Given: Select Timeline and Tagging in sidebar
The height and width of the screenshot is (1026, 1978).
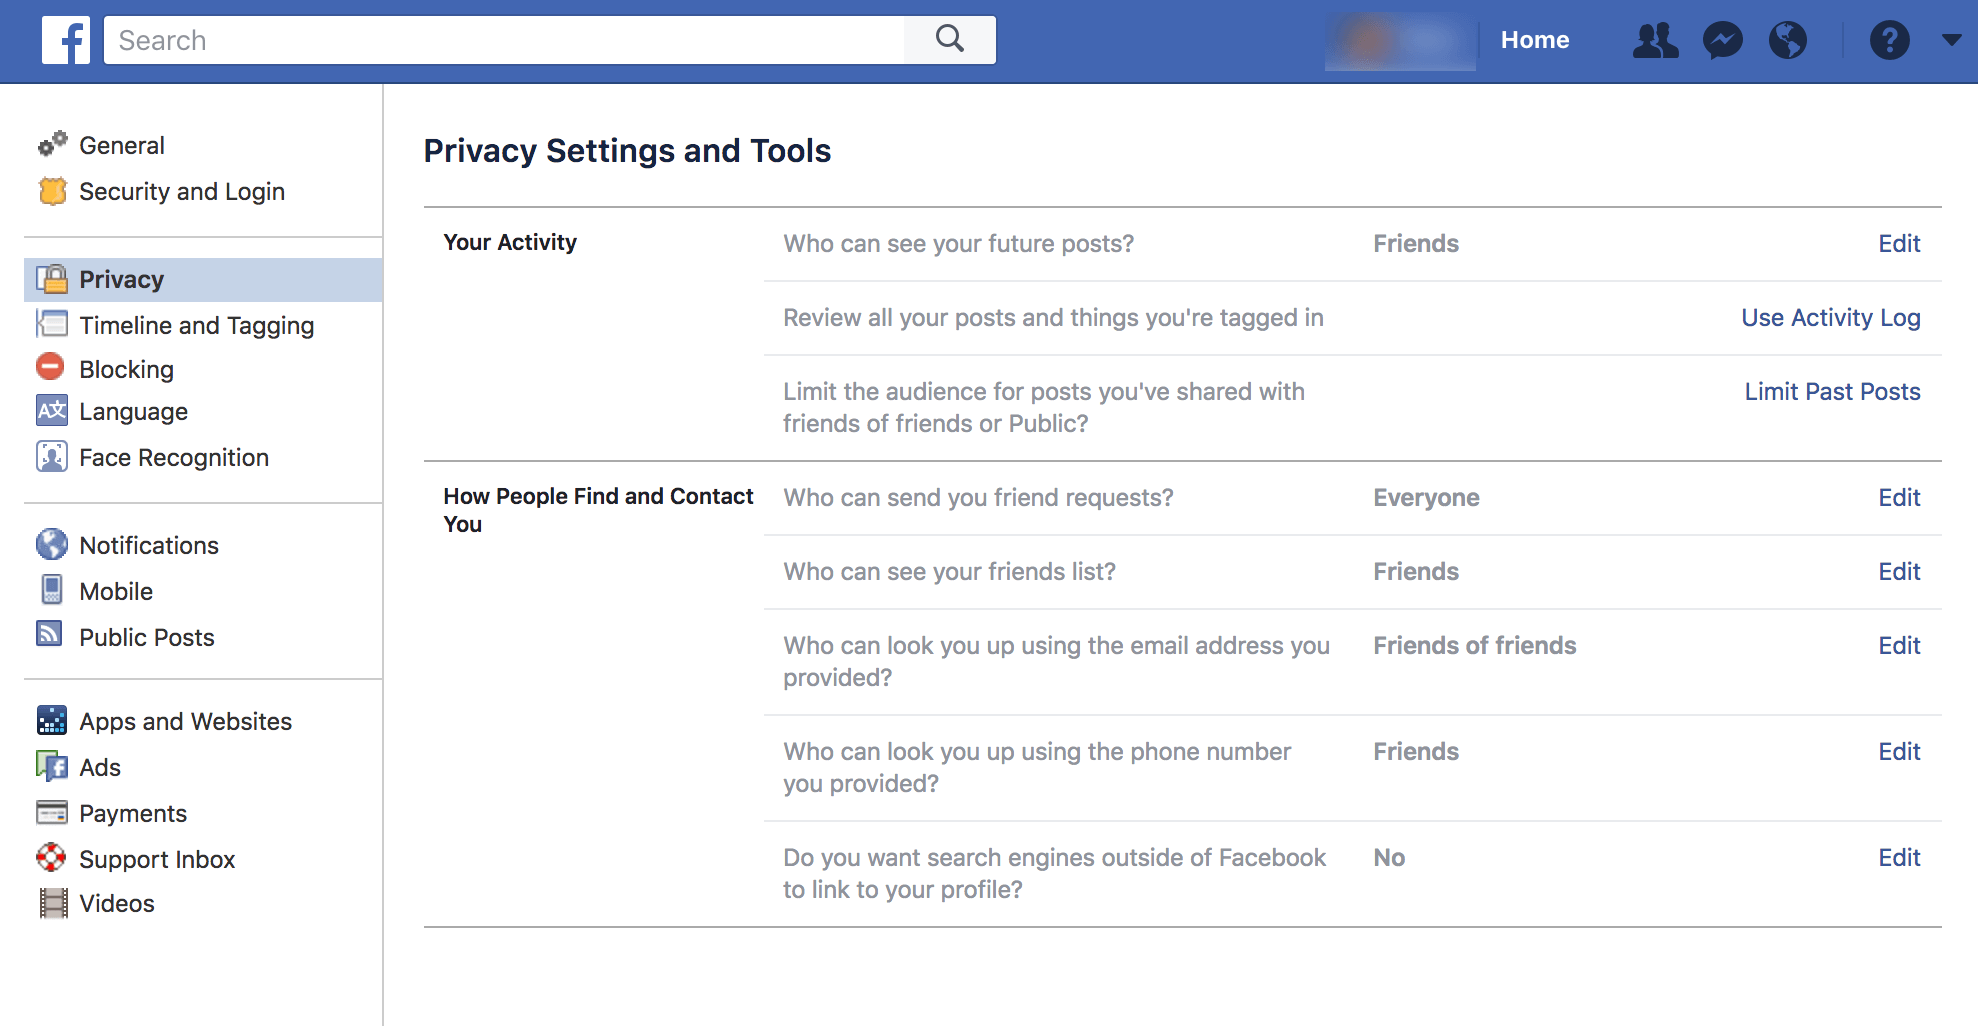Looking at the screenshot, I should tap(196, 325).
